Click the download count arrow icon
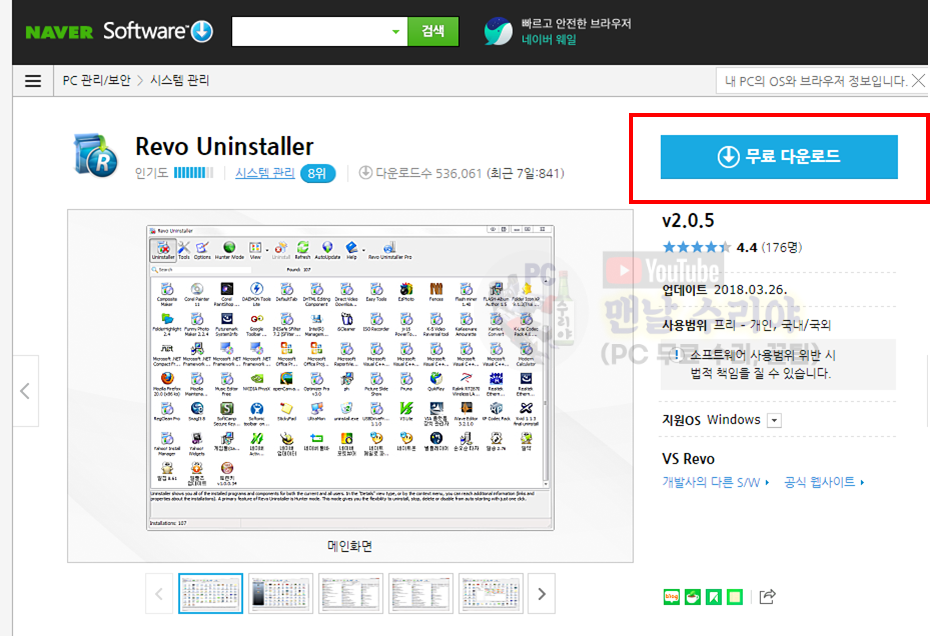The width and height of the screenshot is (930, 636). pyautogui.click(x=365, y=173)
